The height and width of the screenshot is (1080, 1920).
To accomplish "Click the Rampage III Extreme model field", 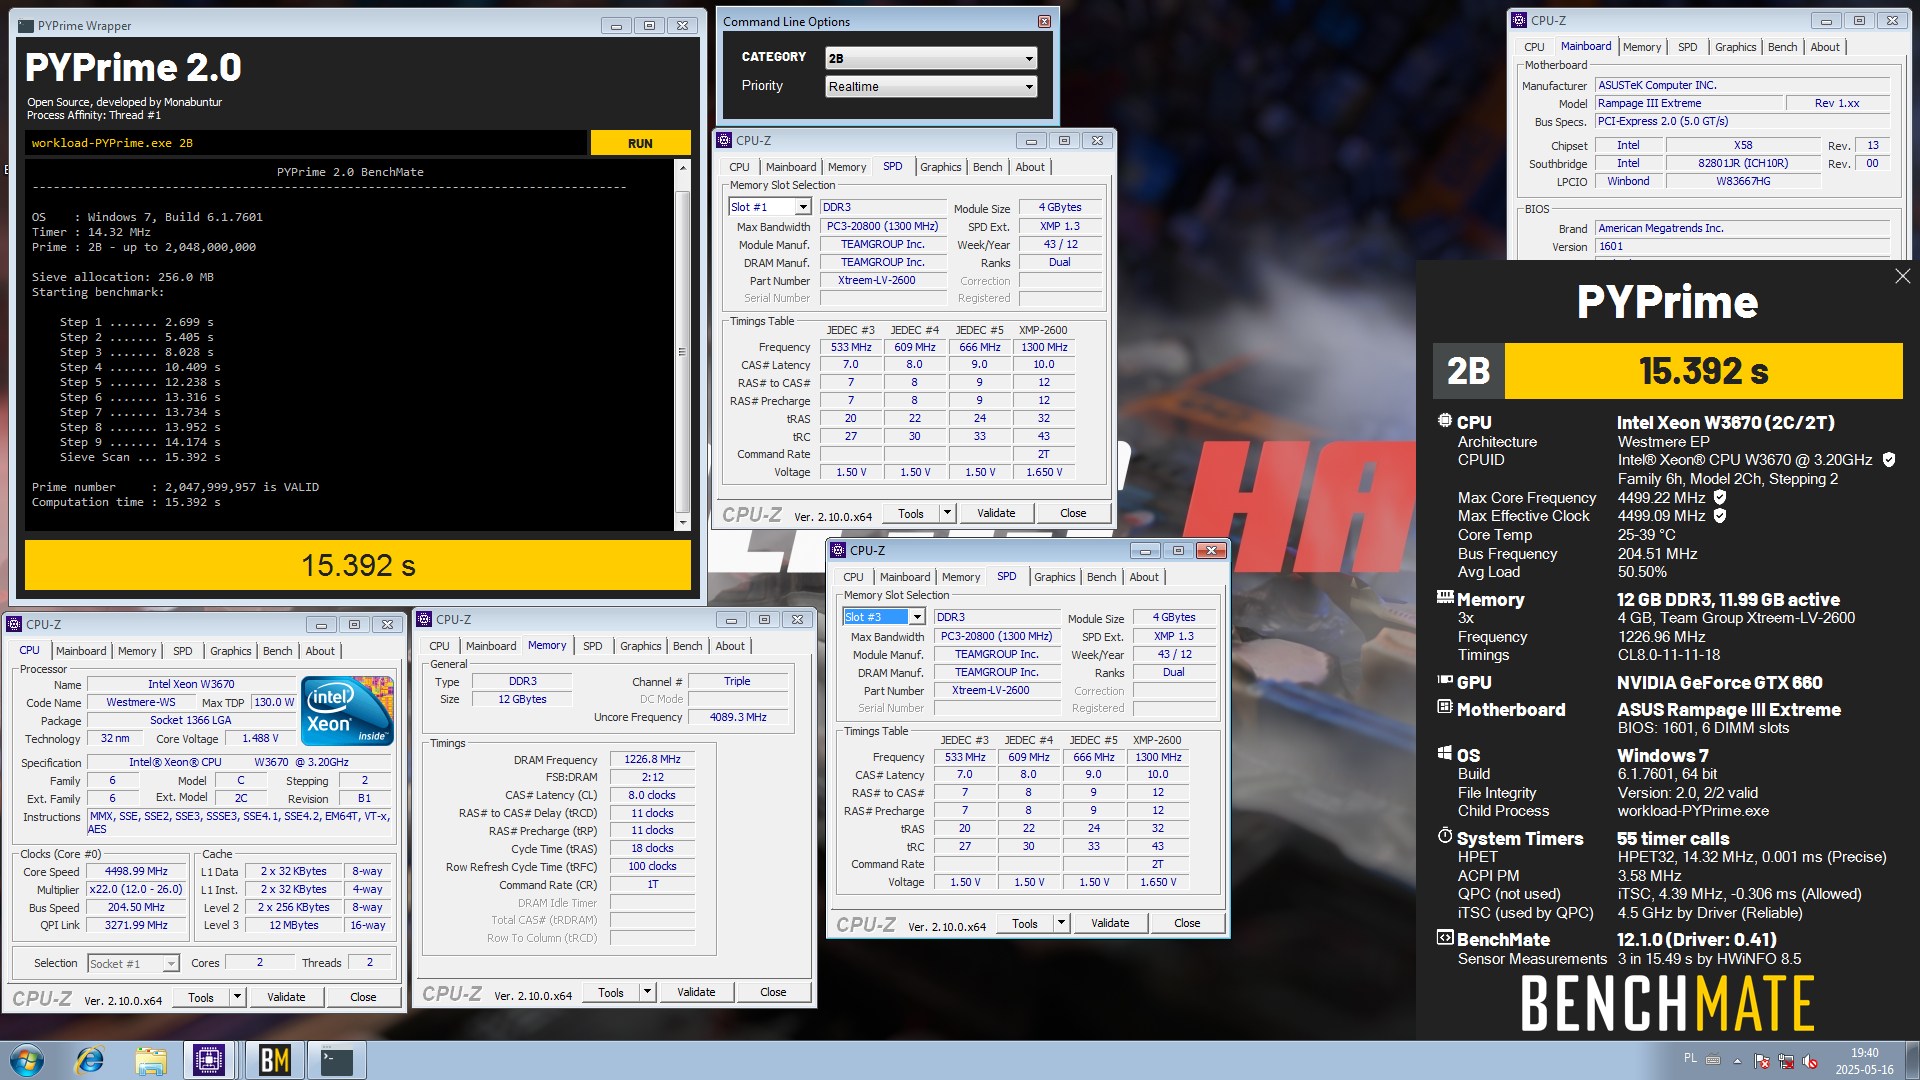I will [1689, 103].
